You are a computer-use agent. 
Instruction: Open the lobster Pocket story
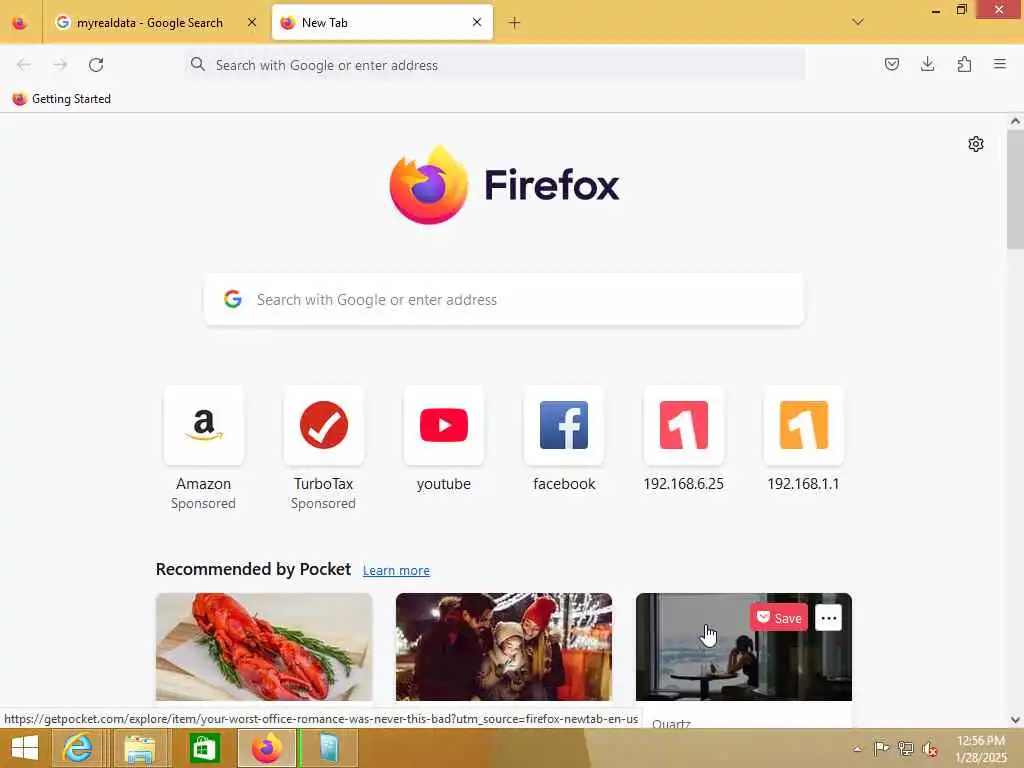click(264, 647)
